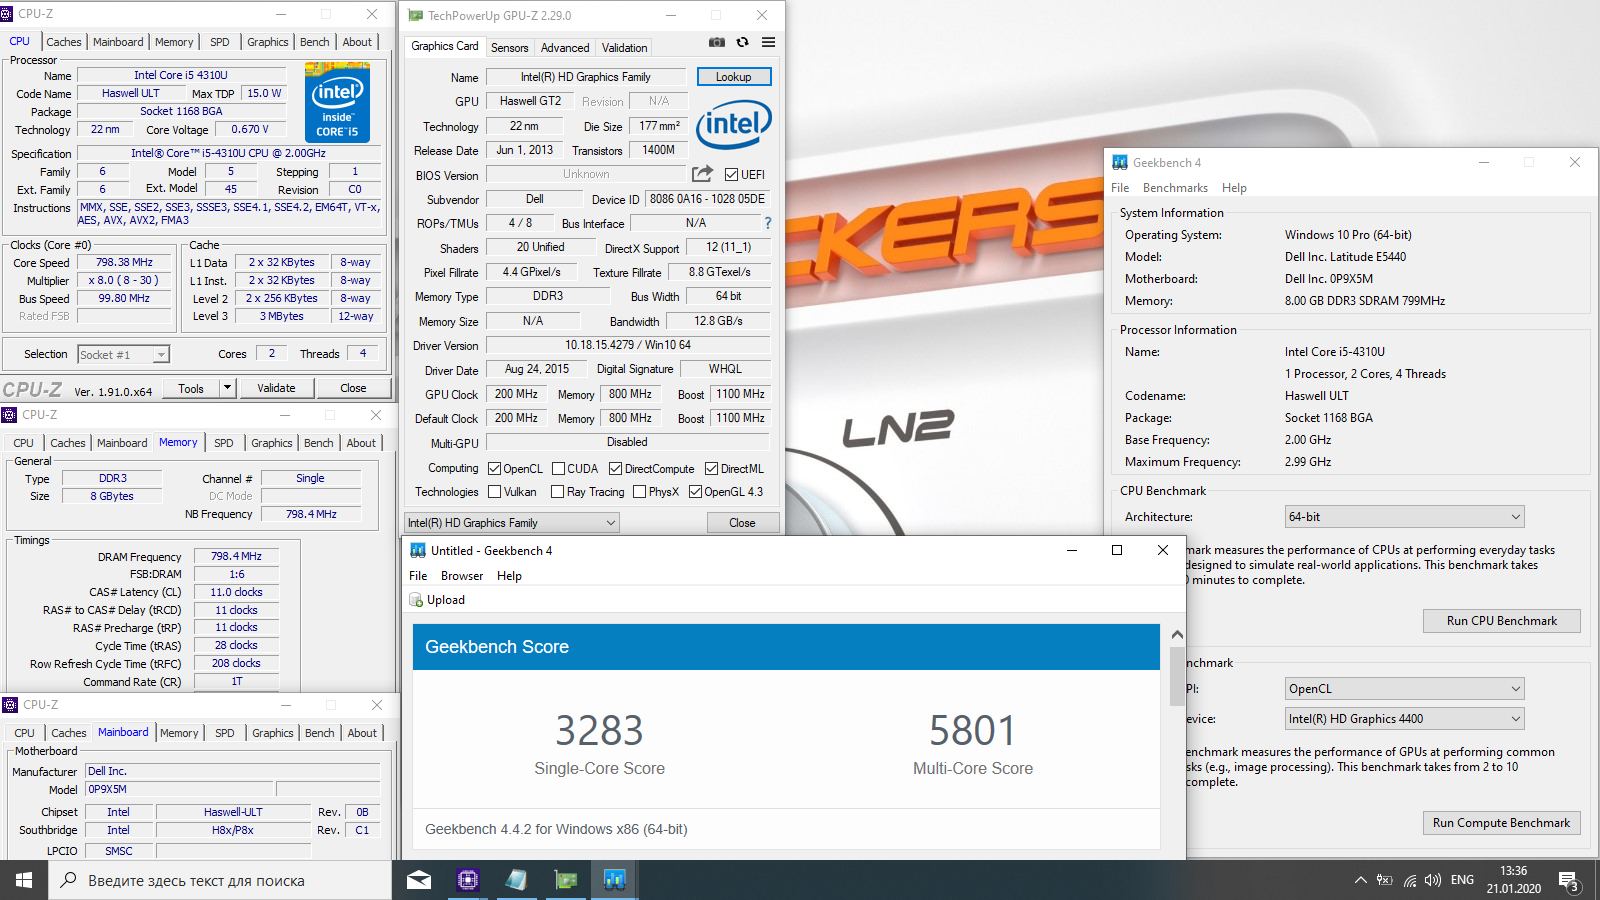1600x900 pixels.
Task: Click the notepad-like taskbar icon
Action: (516, 880)
